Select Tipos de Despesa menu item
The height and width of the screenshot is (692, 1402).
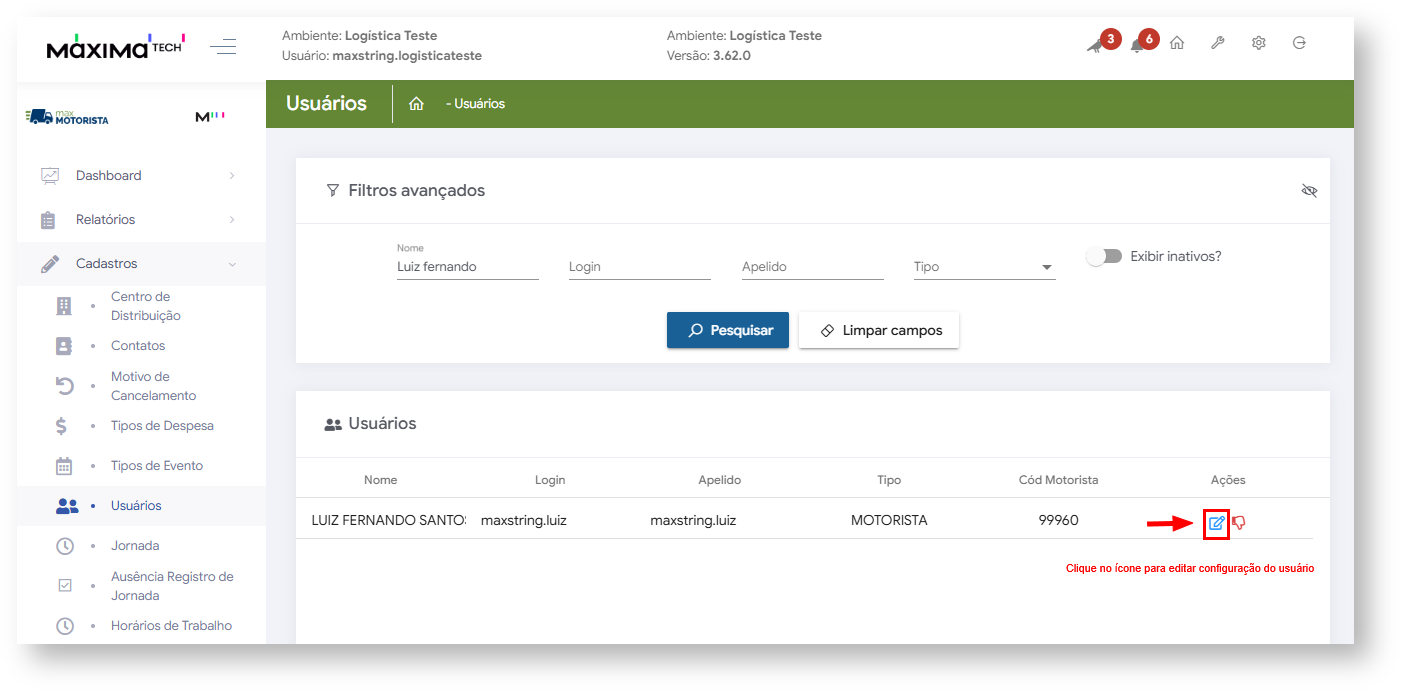tap(162, 426)
